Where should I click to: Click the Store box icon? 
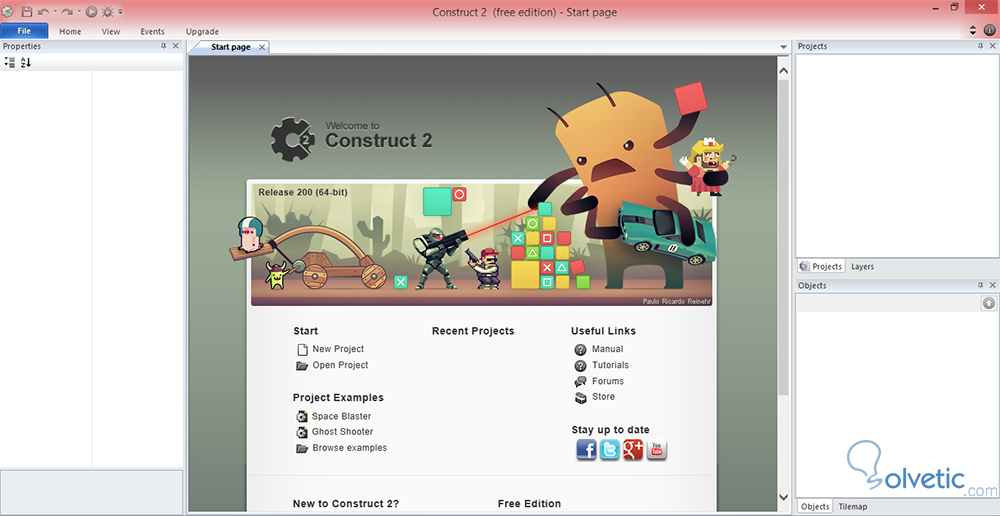pos(580,398)
